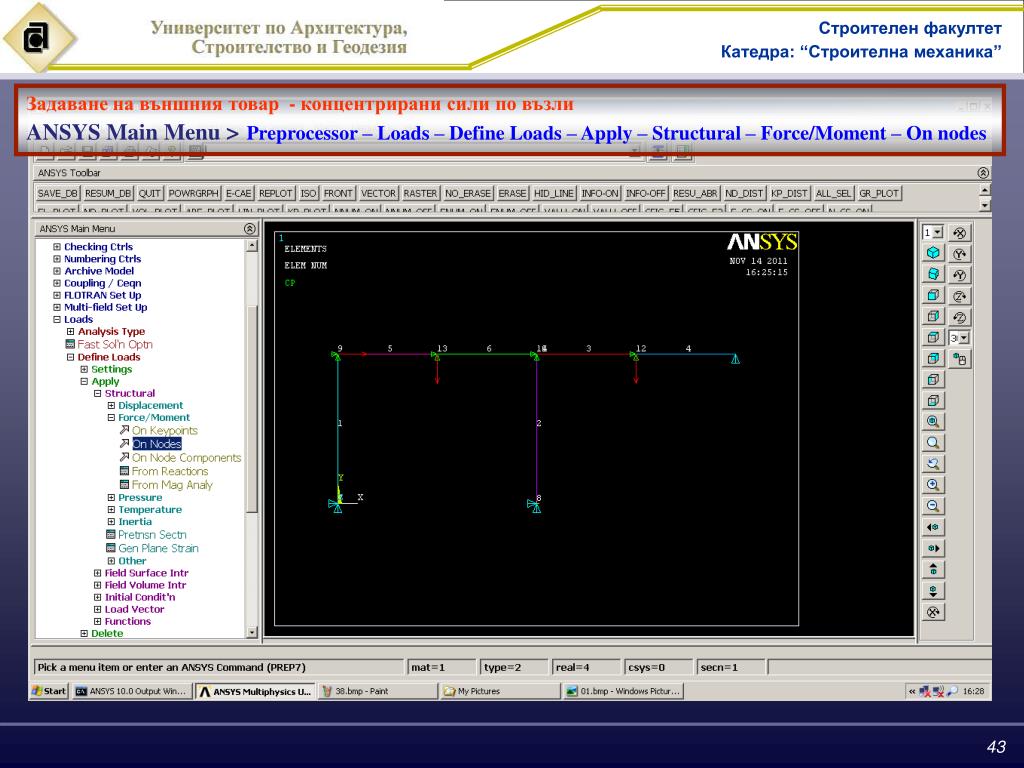Collapse the Force/Moment node
The width and height of the screenshot is (1024, 768).
(x=111, y=418)
